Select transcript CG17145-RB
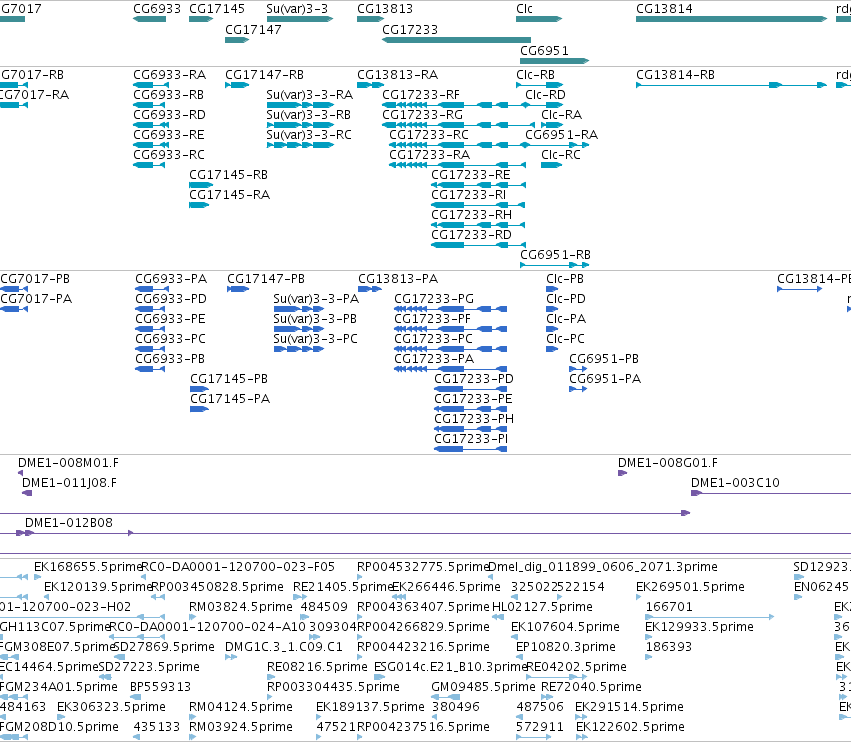Viewport: 851px width, 742px height. point(228,175)
